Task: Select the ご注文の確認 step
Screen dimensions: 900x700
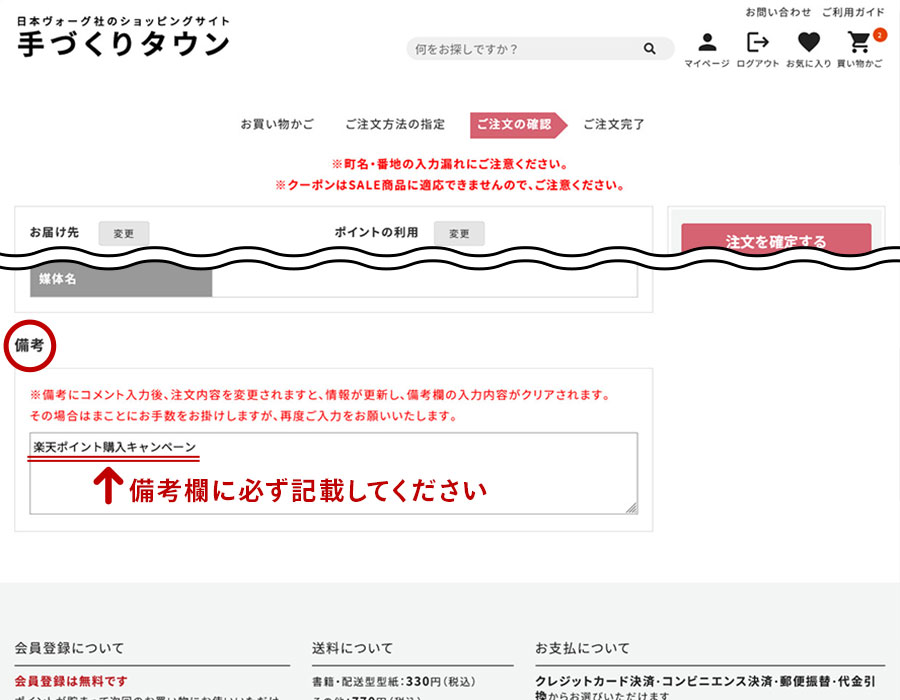Action: pos(514,125)
